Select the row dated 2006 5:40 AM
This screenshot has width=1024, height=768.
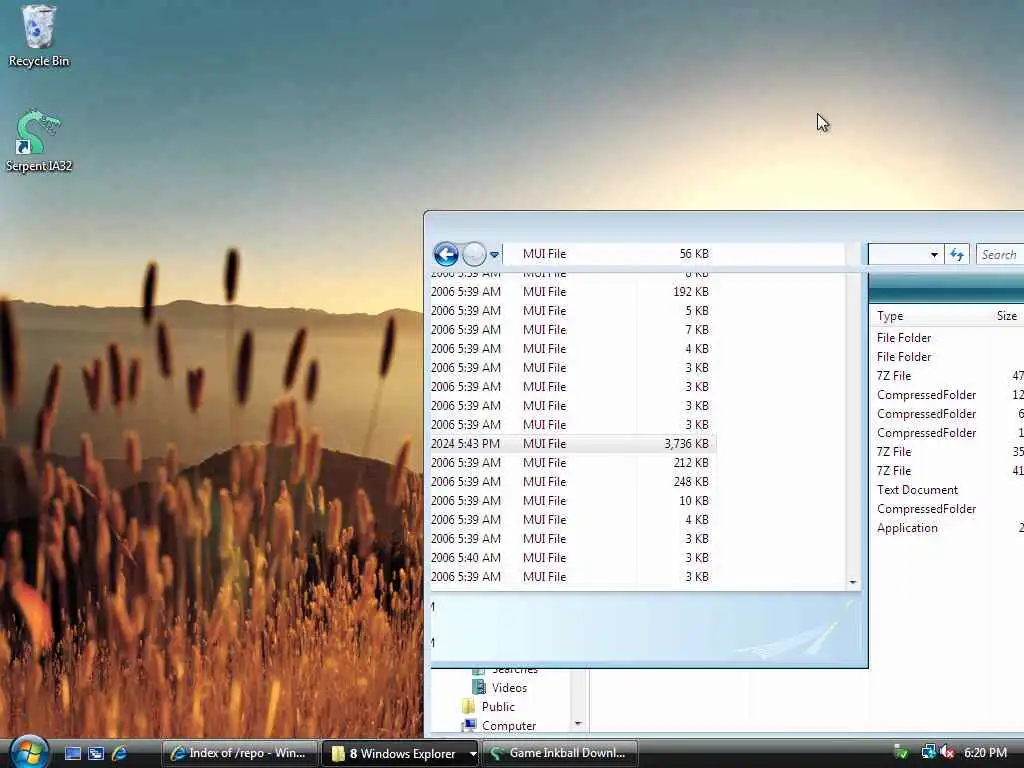[573, 558]
